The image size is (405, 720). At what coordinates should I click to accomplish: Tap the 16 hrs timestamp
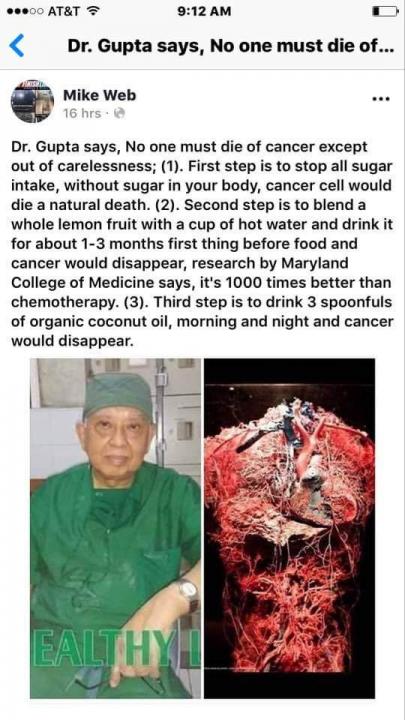(82, 113)
